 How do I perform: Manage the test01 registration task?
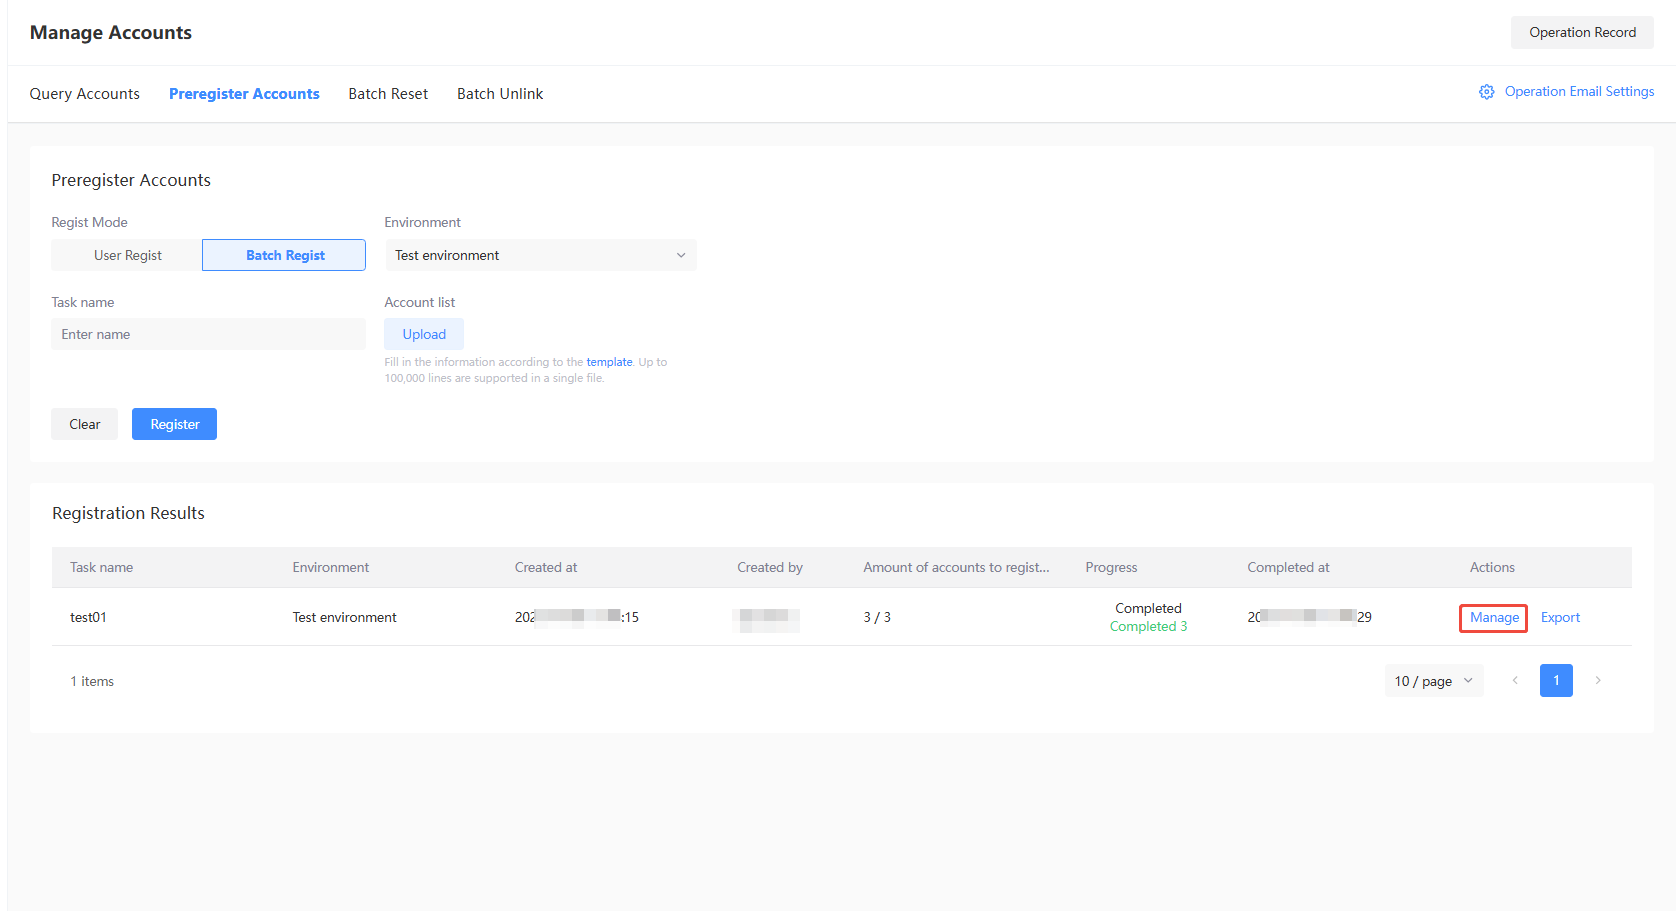tap(1494, 618)
